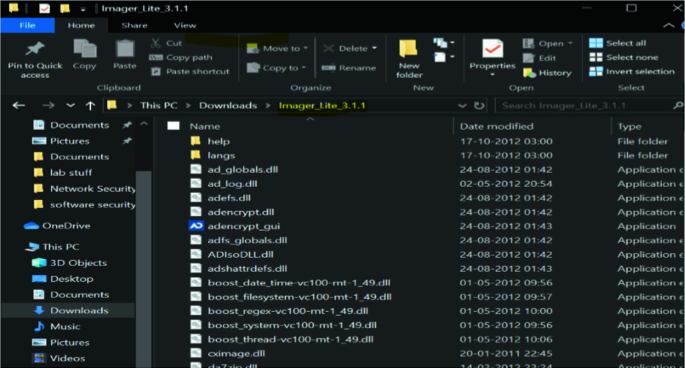Click Invert selection
This screenshot has width=685, height=368.
(x=632, y=71)
